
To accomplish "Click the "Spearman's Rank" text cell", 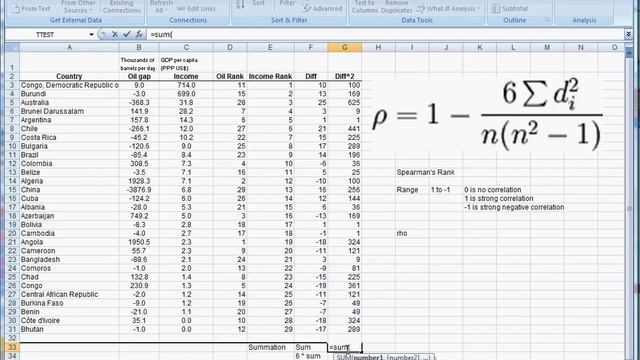I will point(425,172).
